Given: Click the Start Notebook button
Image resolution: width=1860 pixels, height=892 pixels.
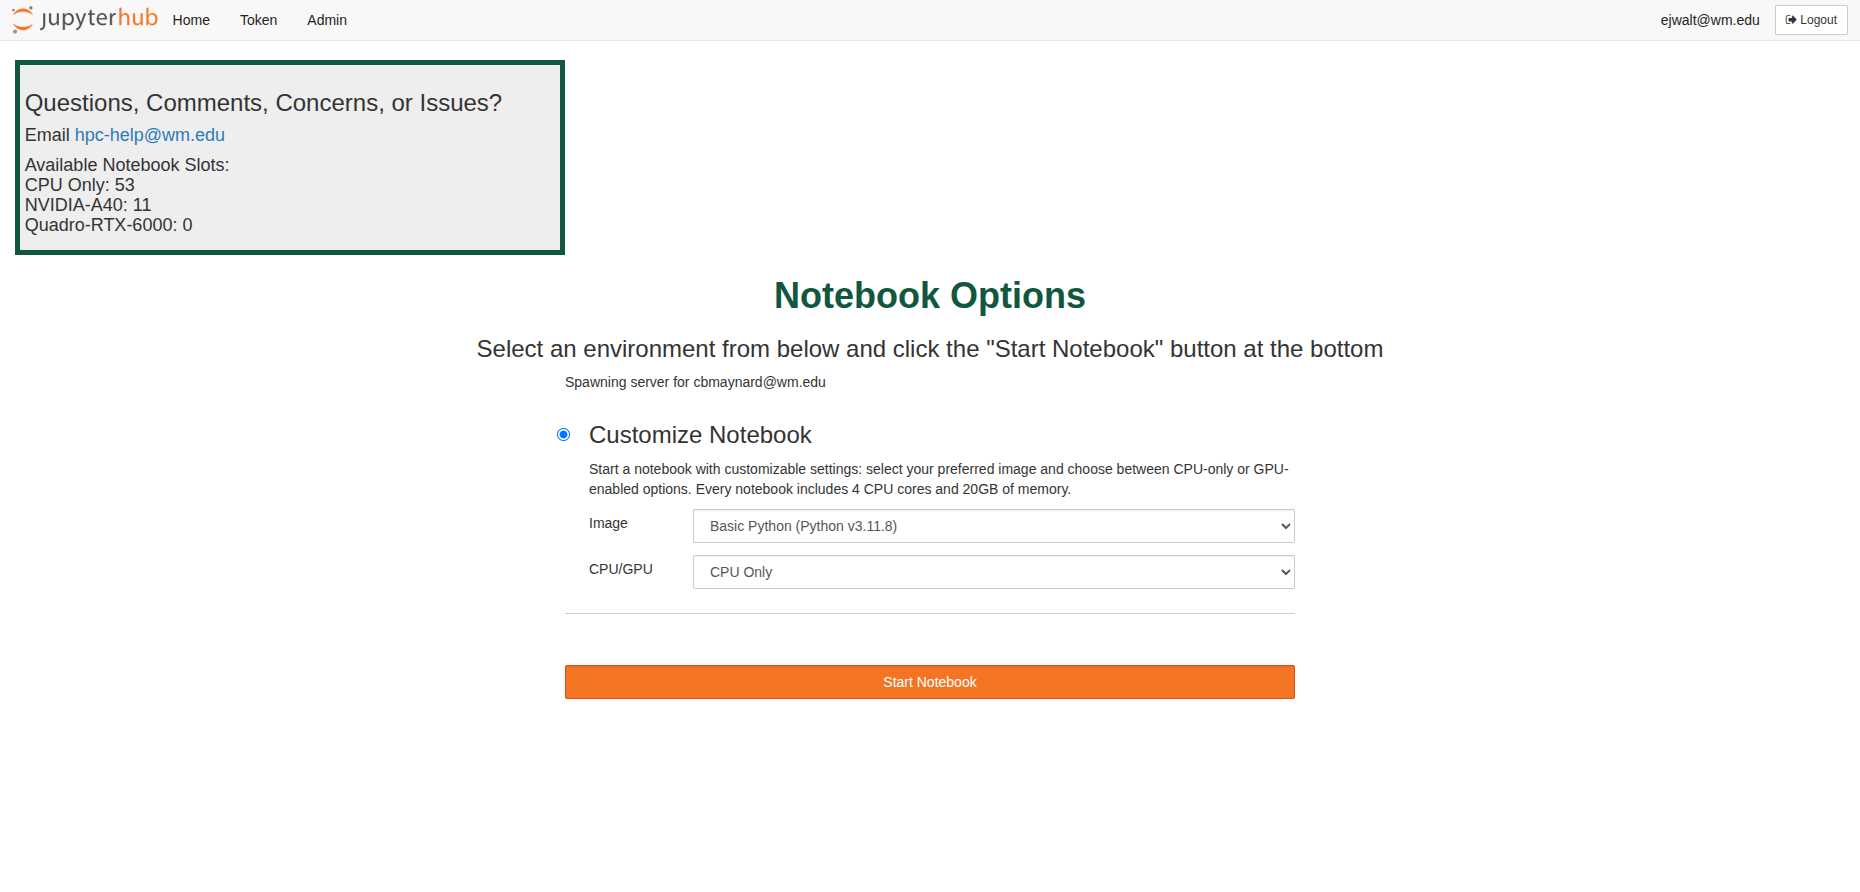Looking at the screenshot, I should [930, 682].
